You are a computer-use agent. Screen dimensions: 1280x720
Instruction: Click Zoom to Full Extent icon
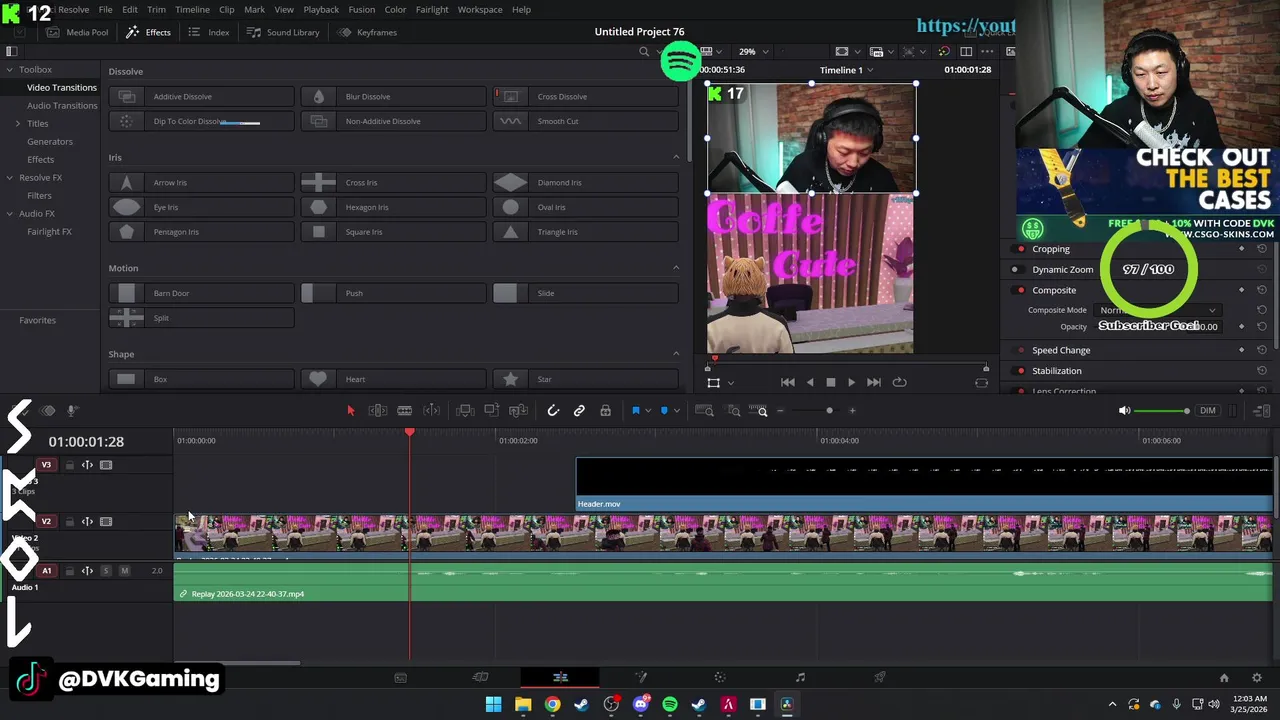704,411
